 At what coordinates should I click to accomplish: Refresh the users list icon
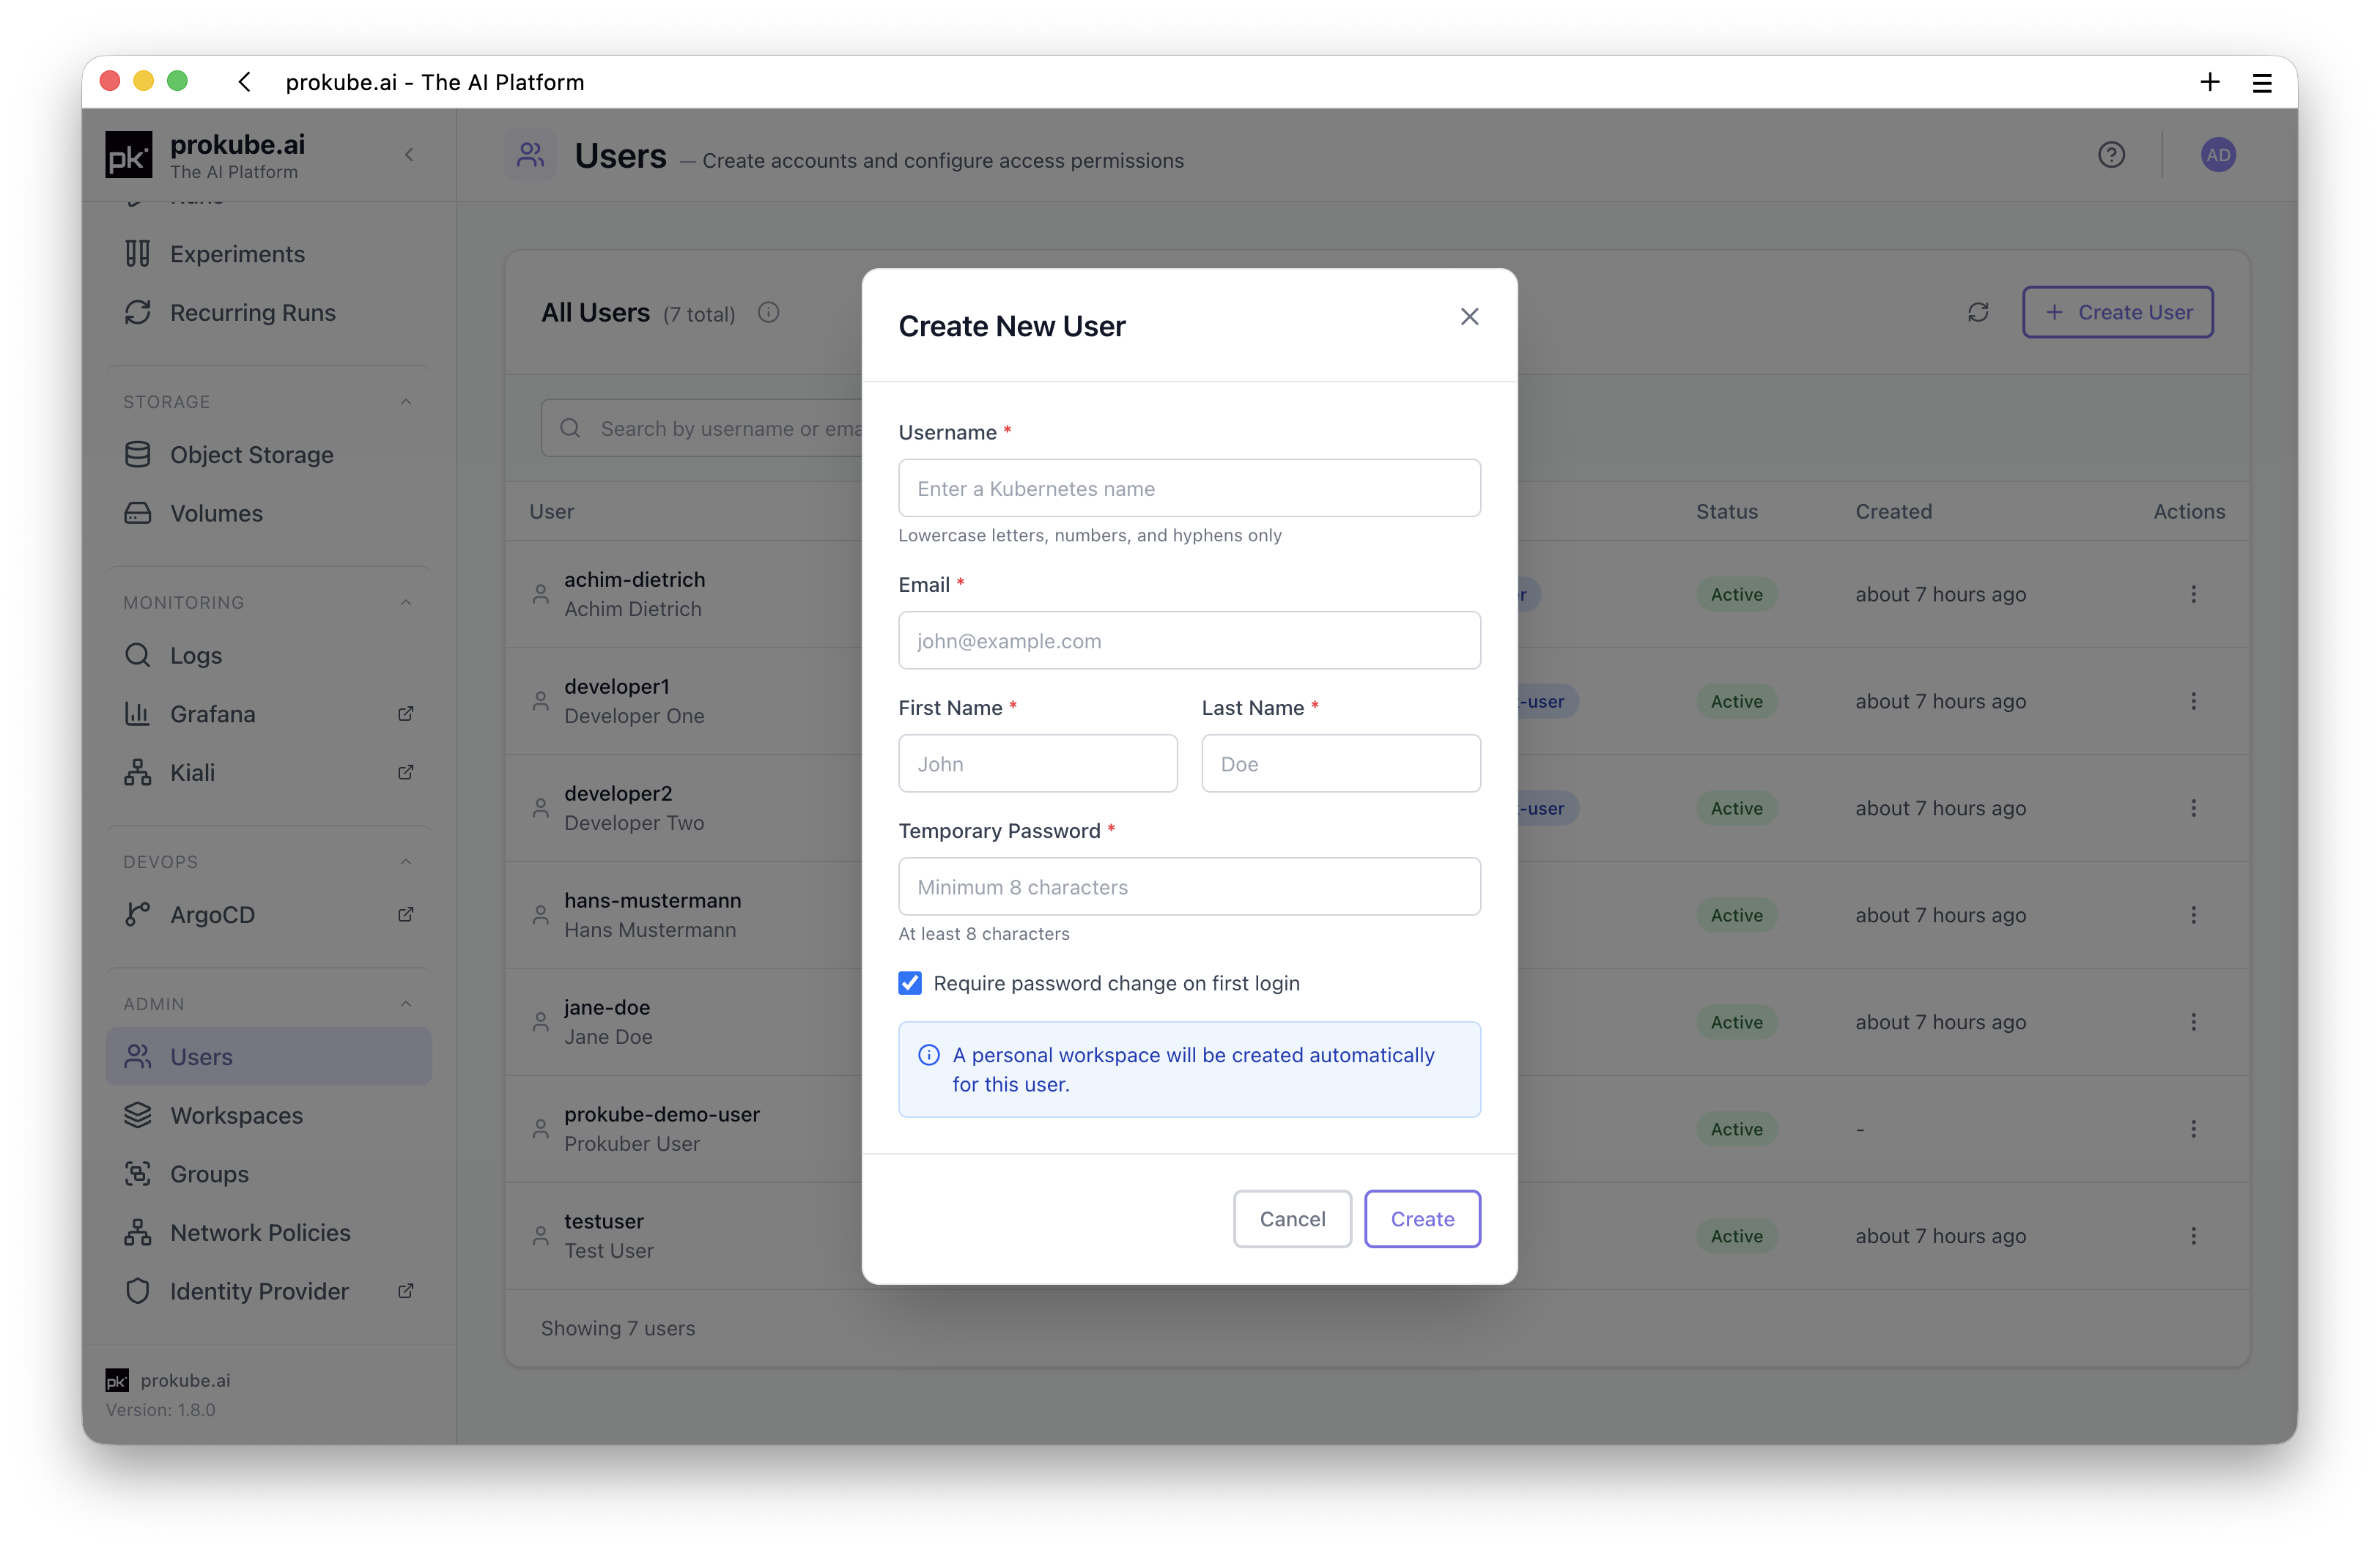pos(1978,312)
